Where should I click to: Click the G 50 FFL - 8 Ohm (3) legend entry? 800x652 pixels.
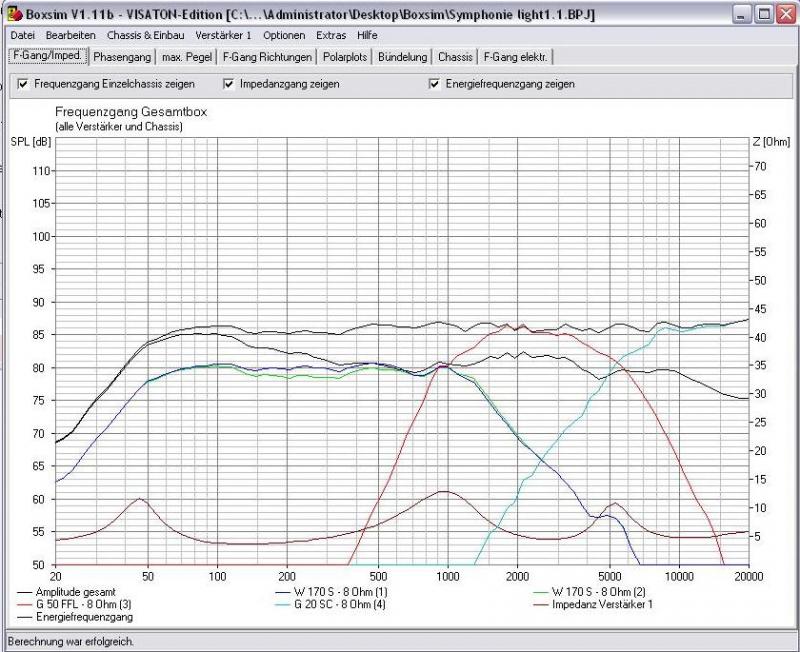(74, 604)
